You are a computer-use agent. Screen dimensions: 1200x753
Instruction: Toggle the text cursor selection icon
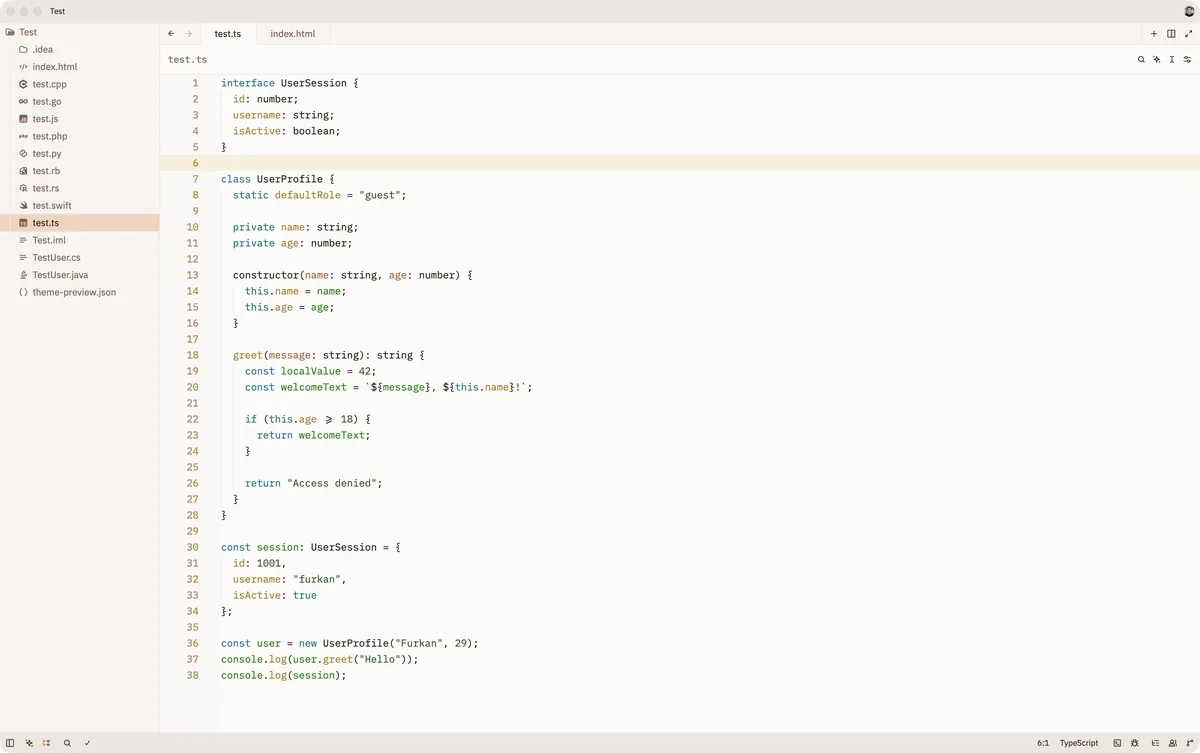[x=1172, y=59]
